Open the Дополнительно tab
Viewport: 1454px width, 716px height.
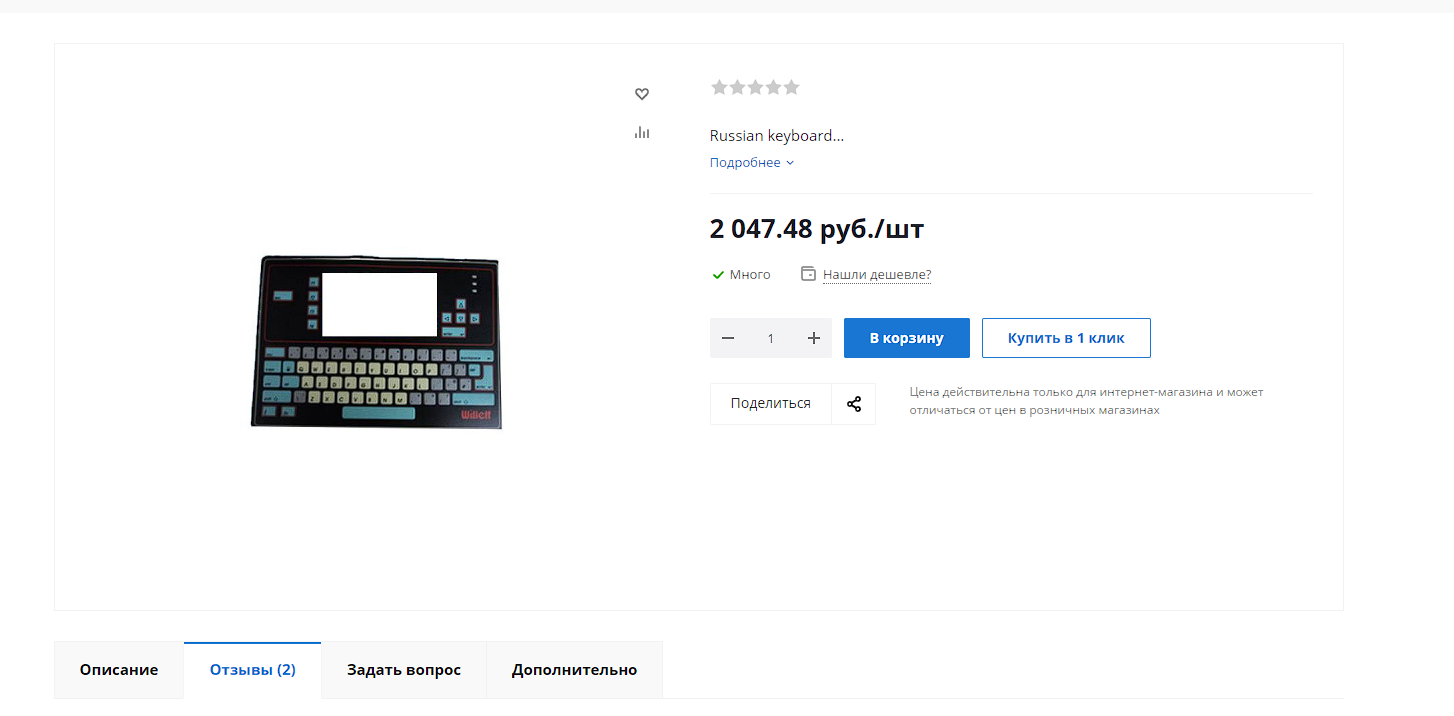[x=574, y=670]
